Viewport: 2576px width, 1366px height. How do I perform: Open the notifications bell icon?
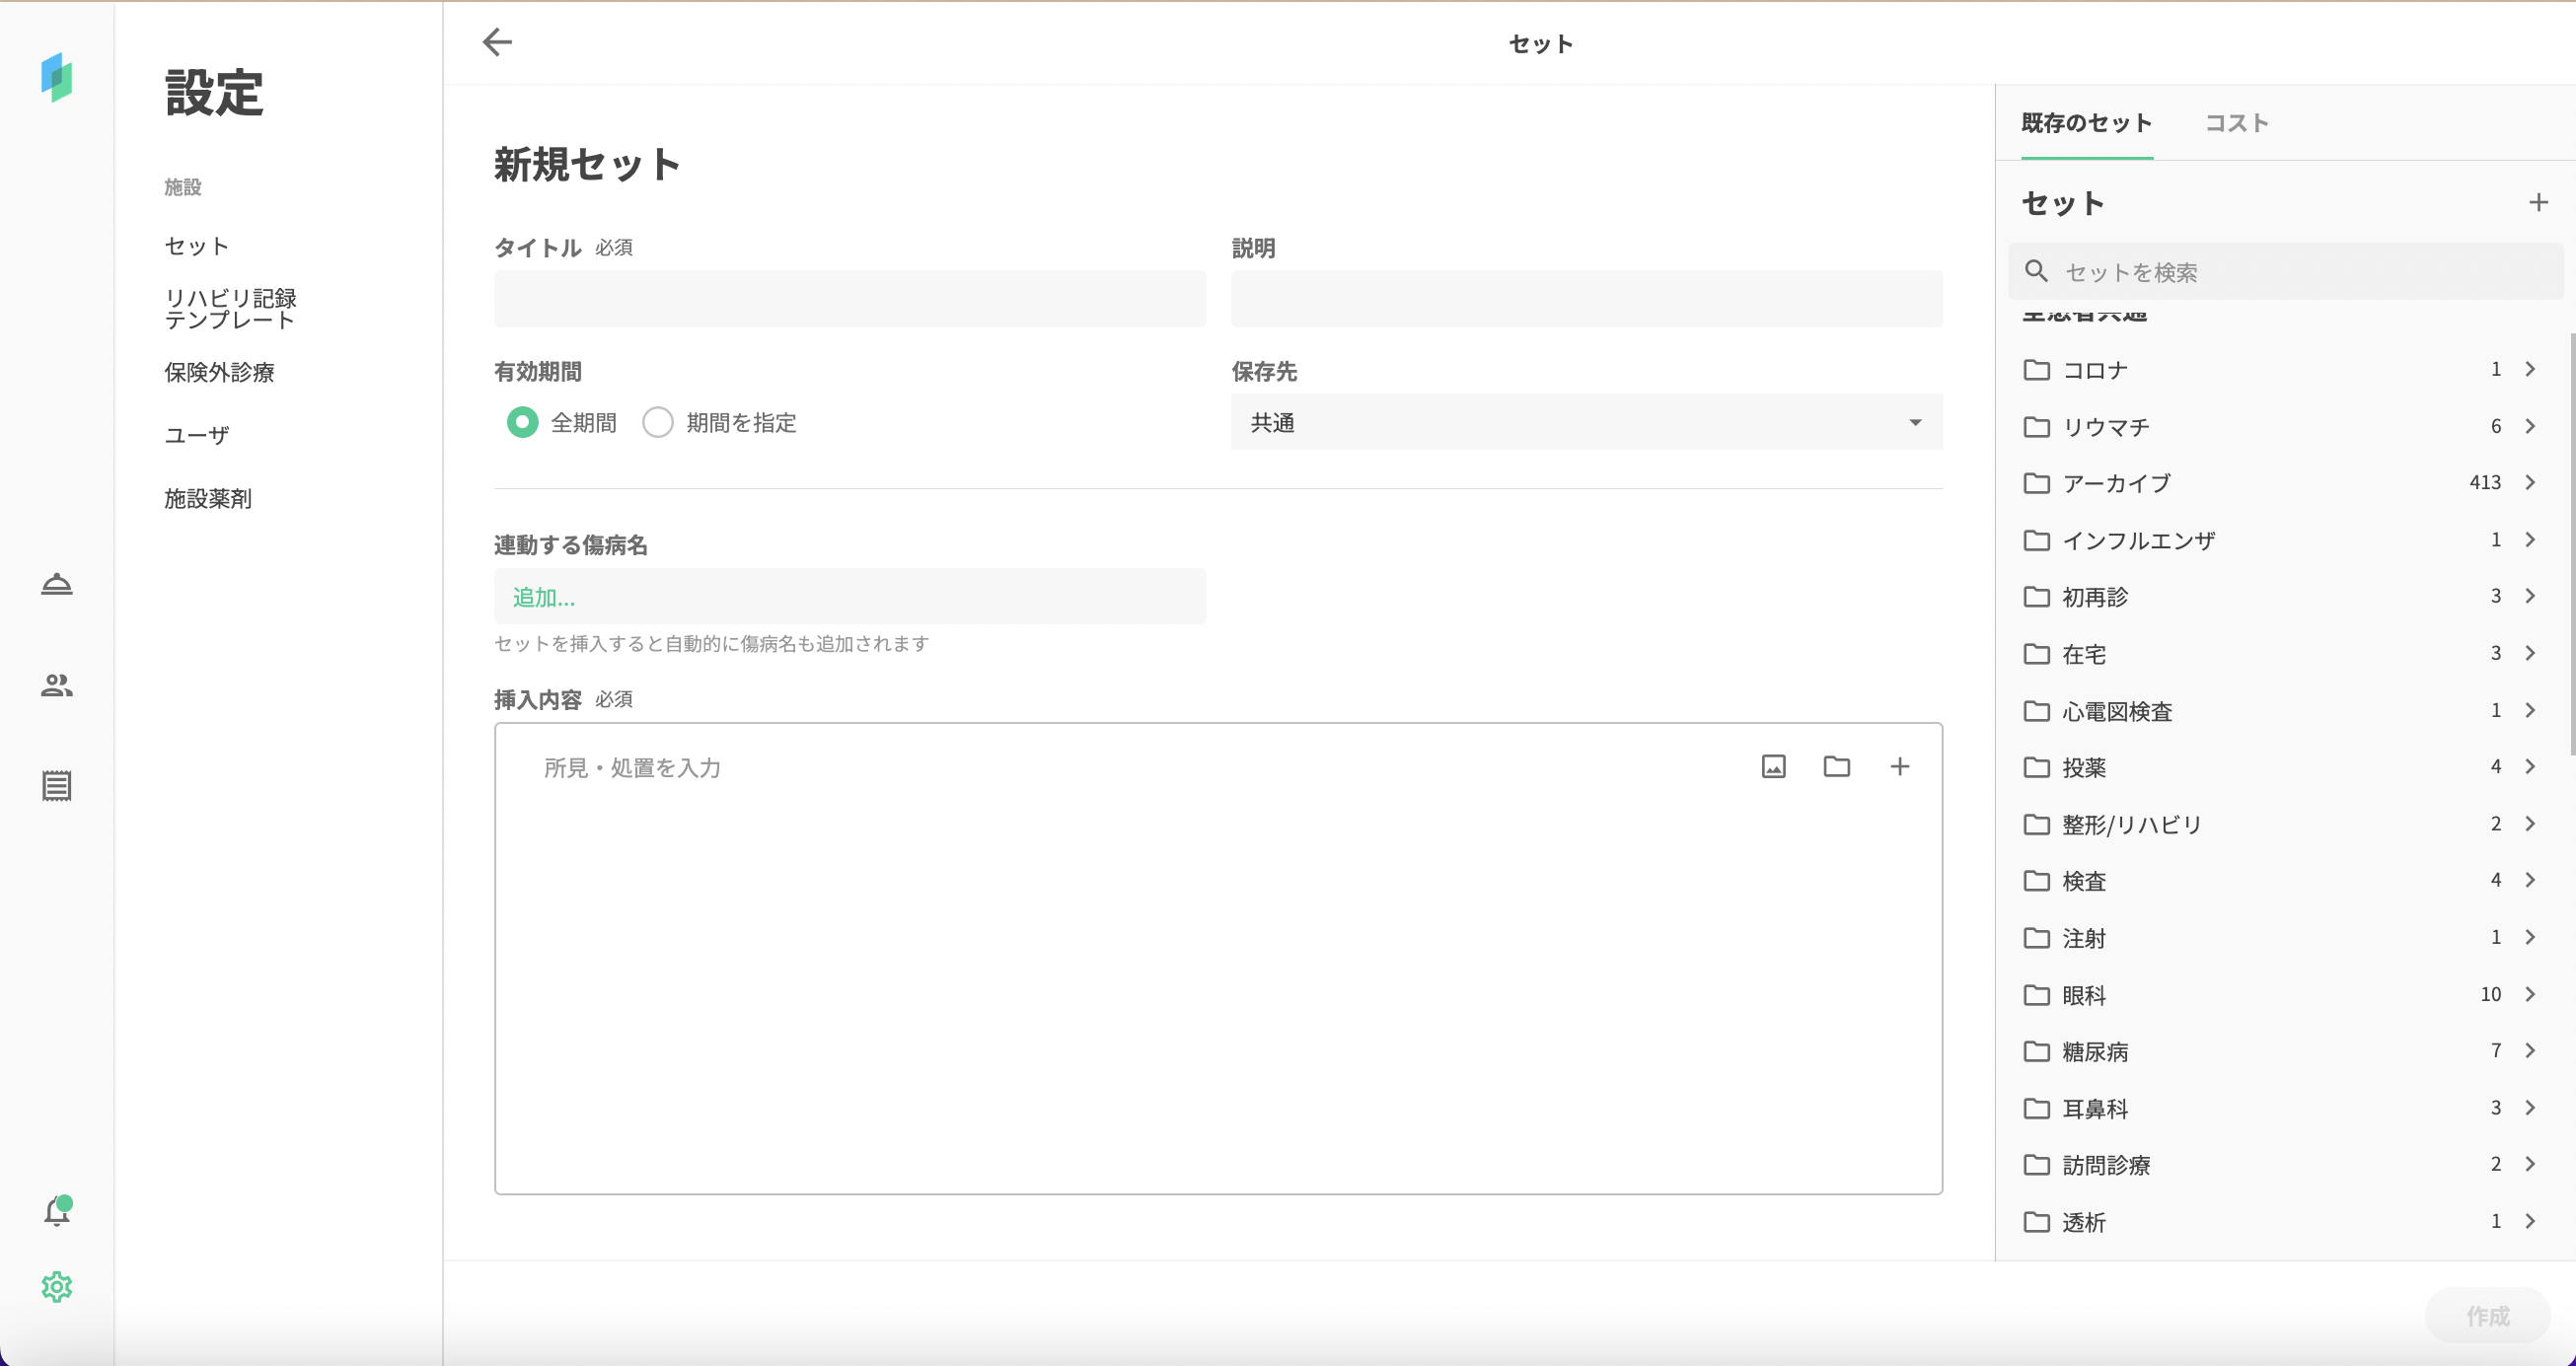(x=58, y=1210)
